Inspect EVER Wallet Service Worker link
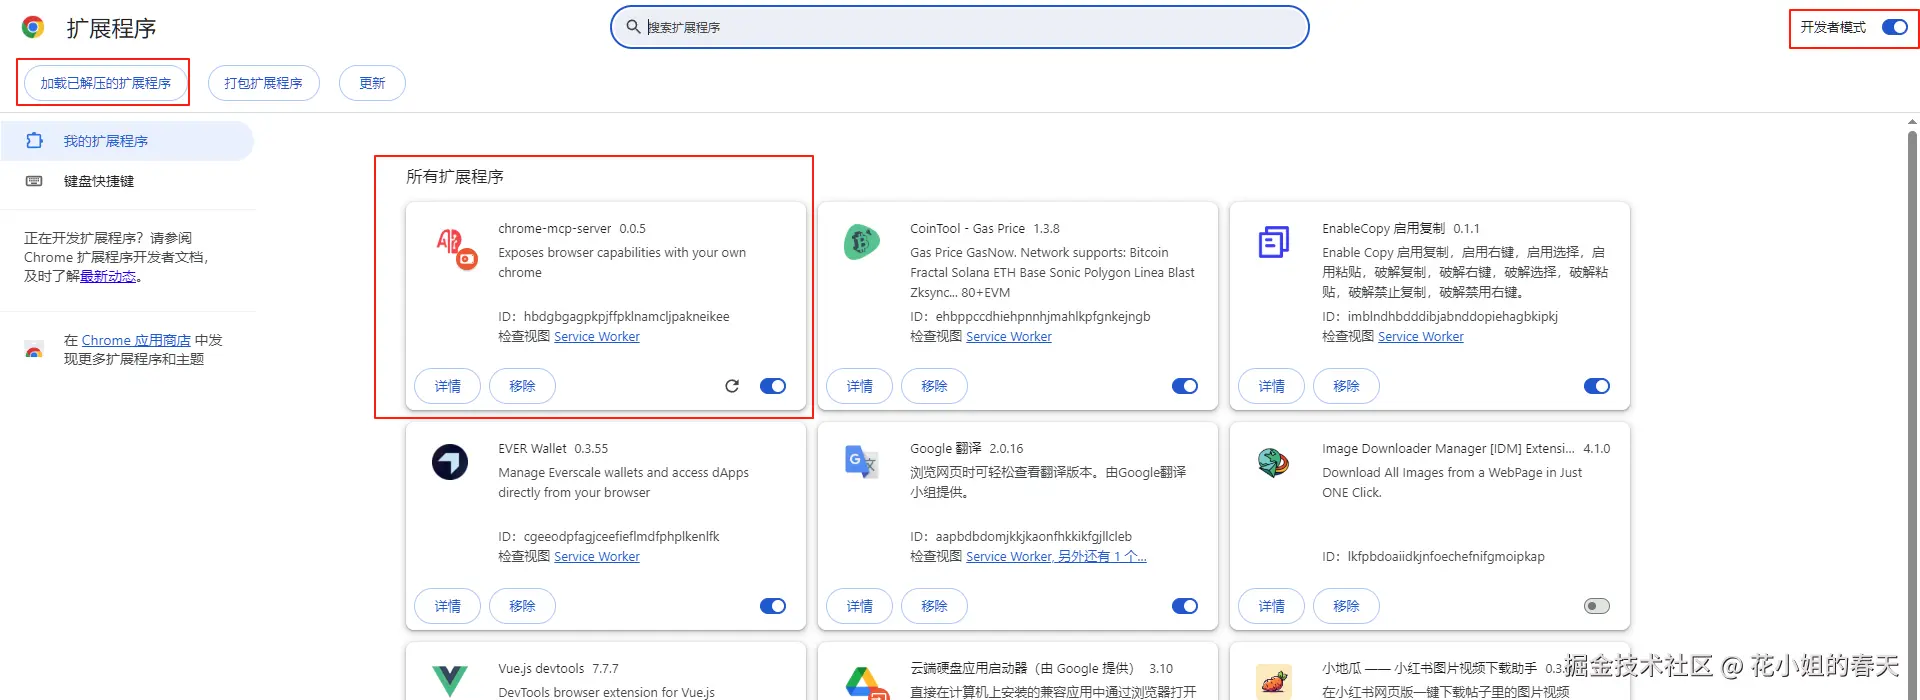Screen dimensions: 1920x700 tap(597, 557)
